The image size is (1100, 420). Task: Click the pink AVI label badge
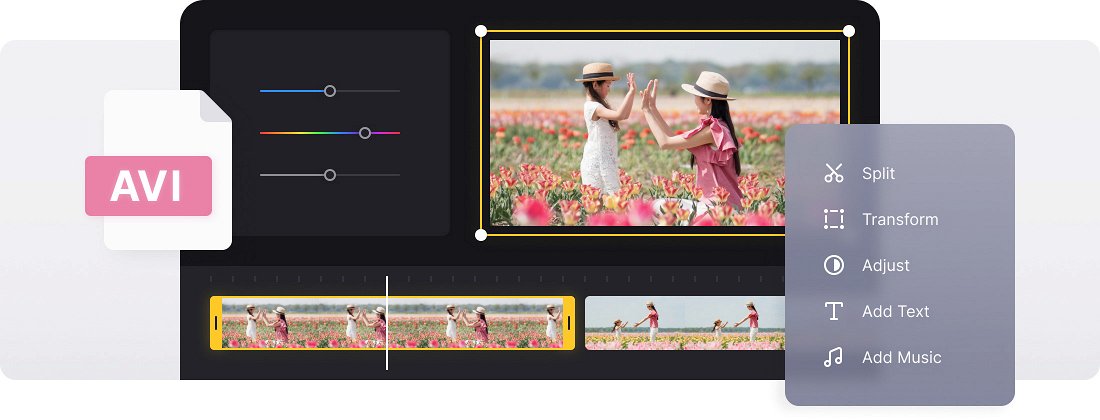coord(149,186)
